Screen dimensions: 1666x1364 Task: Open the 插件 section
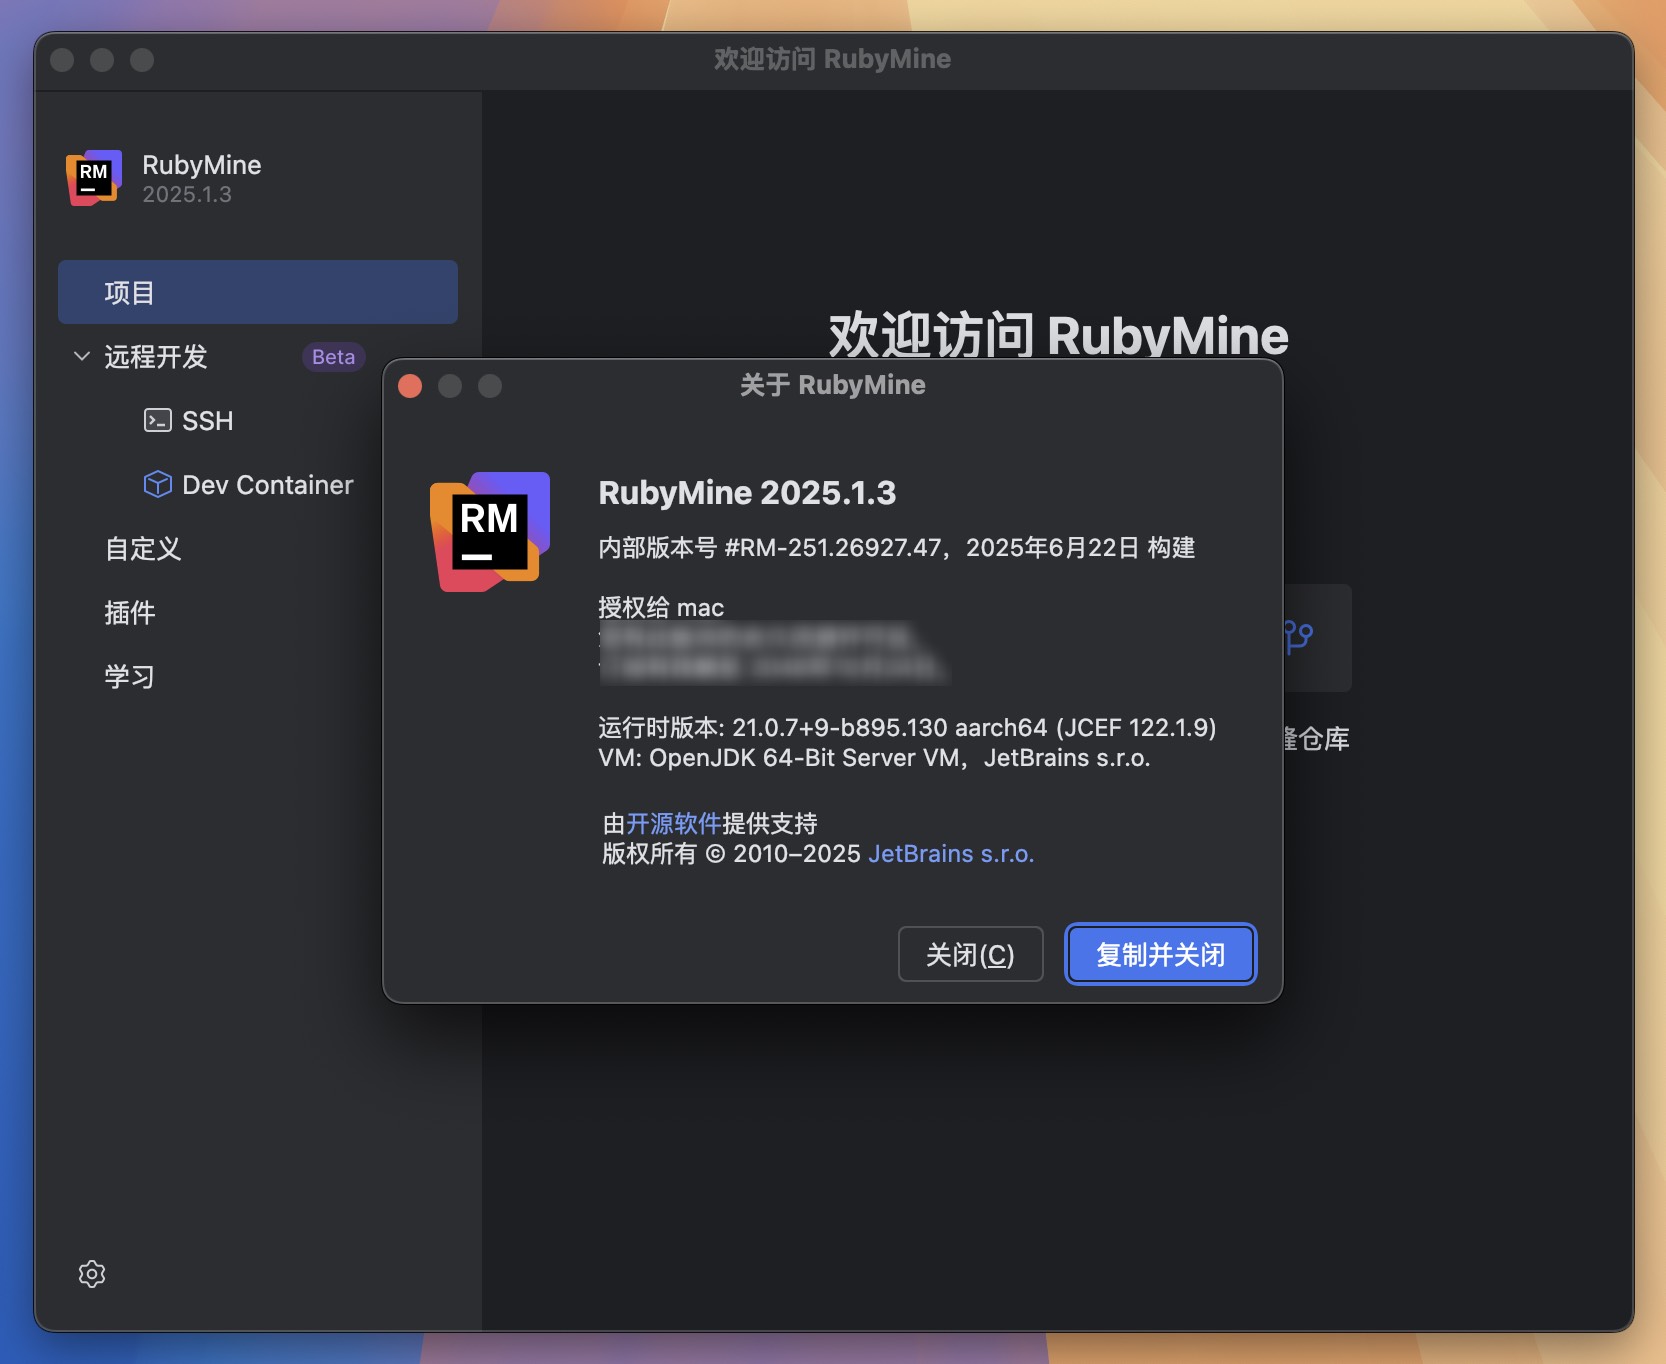[130, 613]
